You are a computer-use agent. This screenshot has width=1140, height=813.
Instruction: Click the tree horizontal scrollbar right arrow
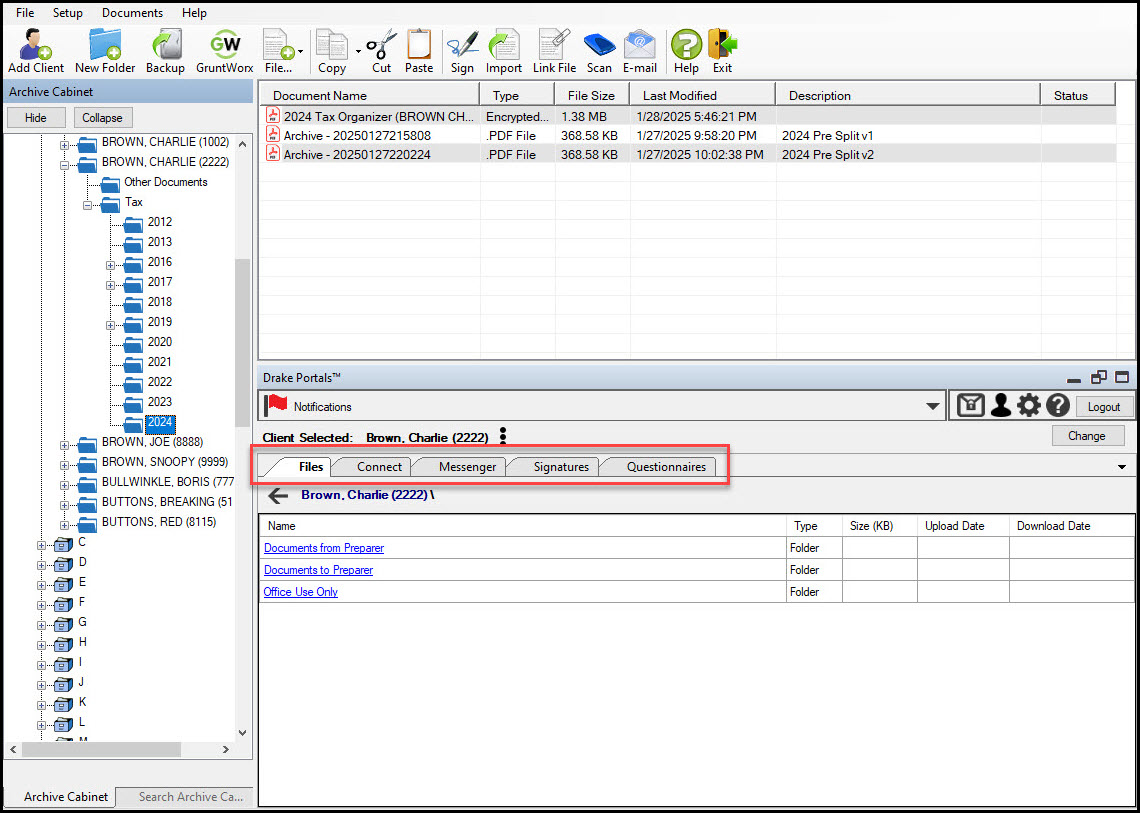click(x=225, y=749)
